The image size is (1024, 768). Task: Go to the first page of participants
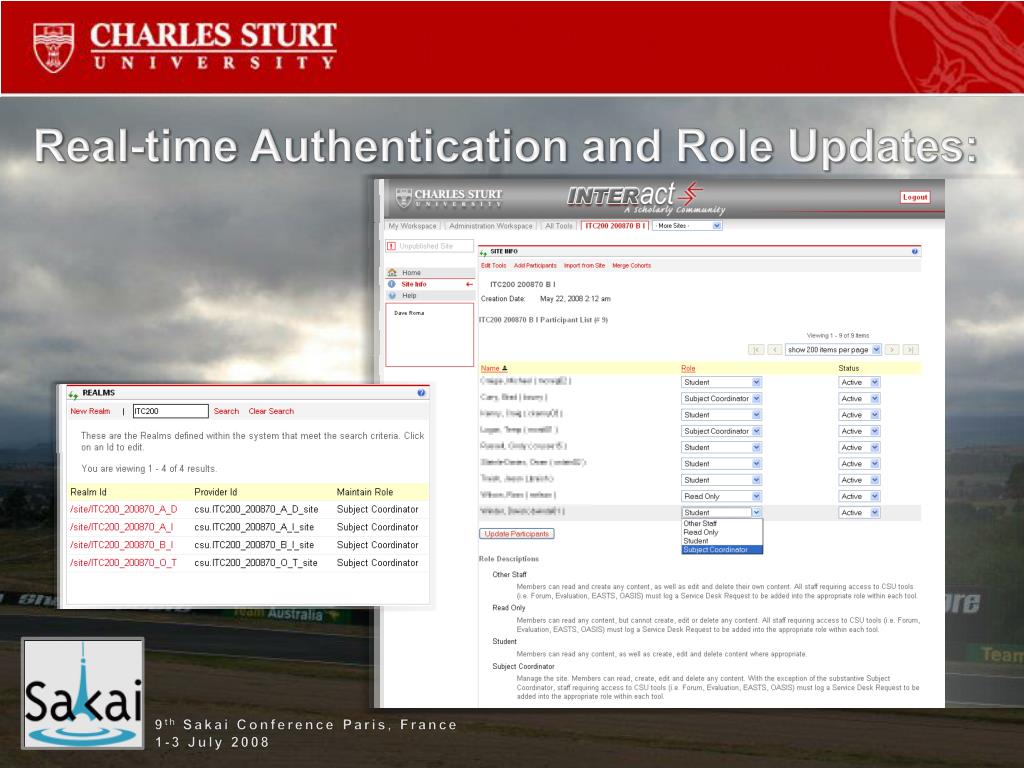[x=756, y=350]
